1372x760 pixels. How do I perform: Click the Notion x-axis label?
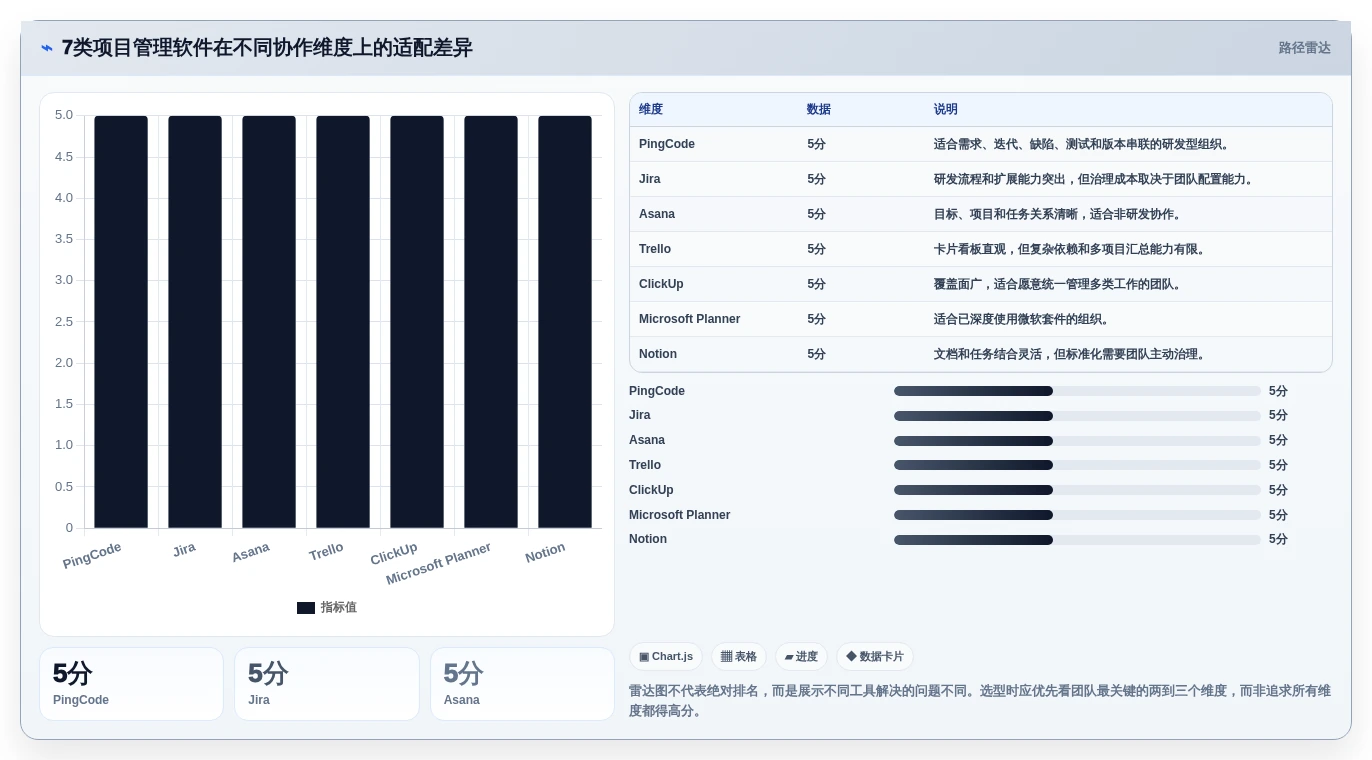point(545,553)
